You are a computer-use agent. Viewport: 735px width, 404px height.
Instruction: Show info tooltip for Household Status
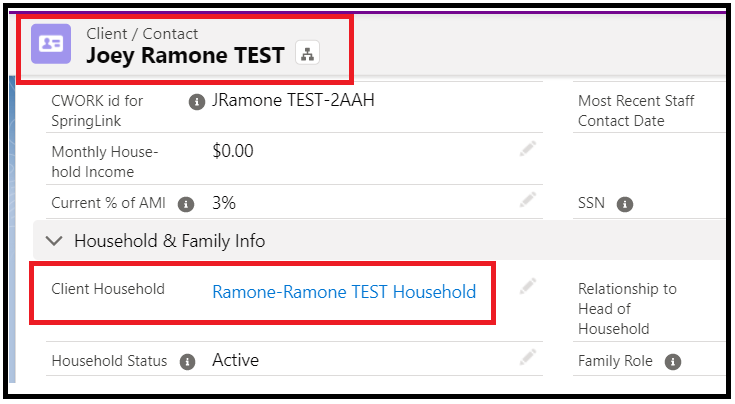[187, 362]
